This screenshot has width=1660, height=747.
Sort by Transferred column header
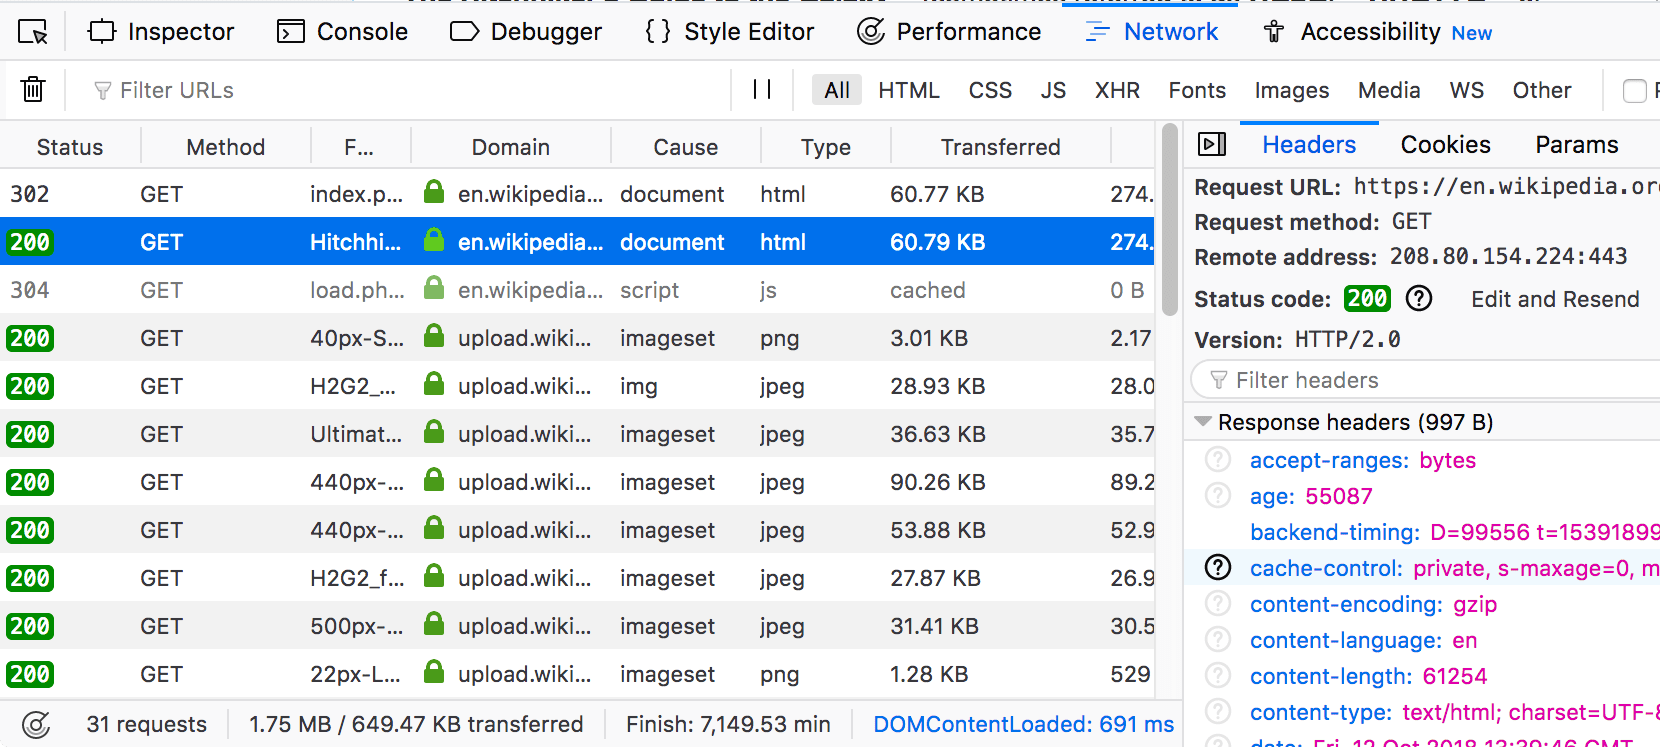click(1001, 147)
